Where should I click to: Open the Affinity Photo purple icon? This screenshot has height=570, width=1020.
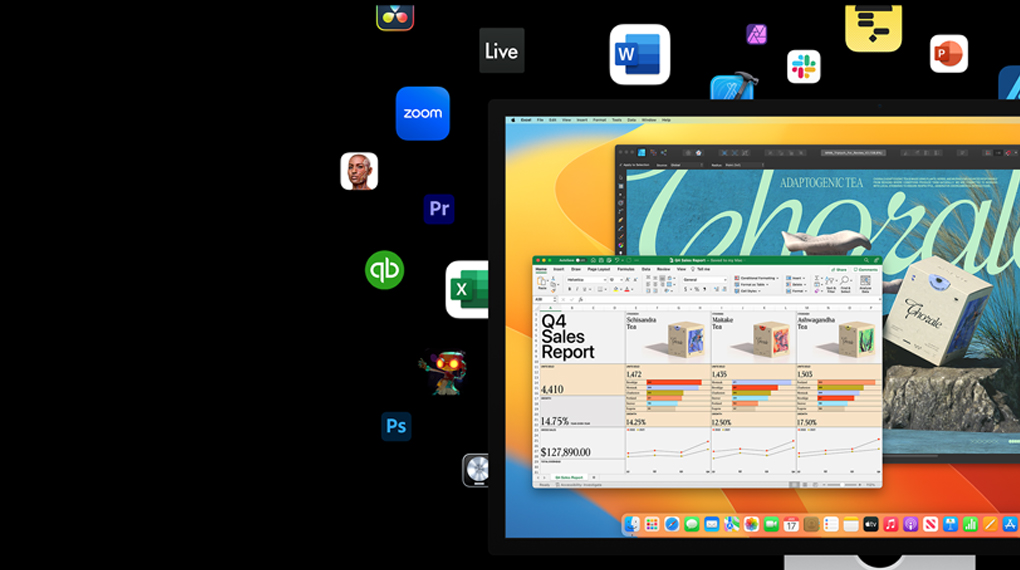[x=757, y=34]
